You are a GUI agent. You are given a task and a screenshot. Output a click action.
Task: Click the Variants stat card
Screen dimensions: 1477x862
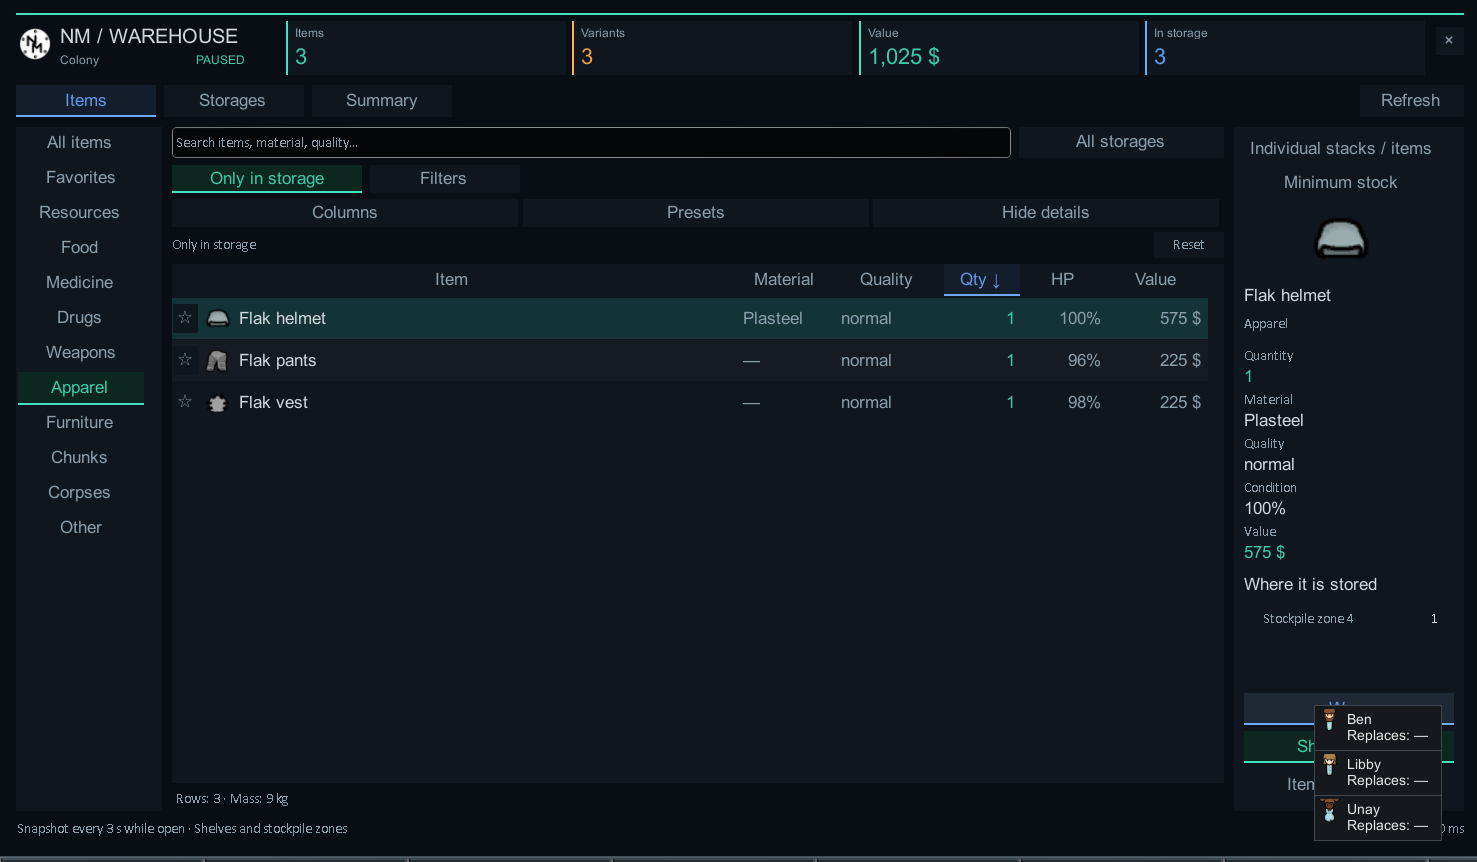point(712,48)
